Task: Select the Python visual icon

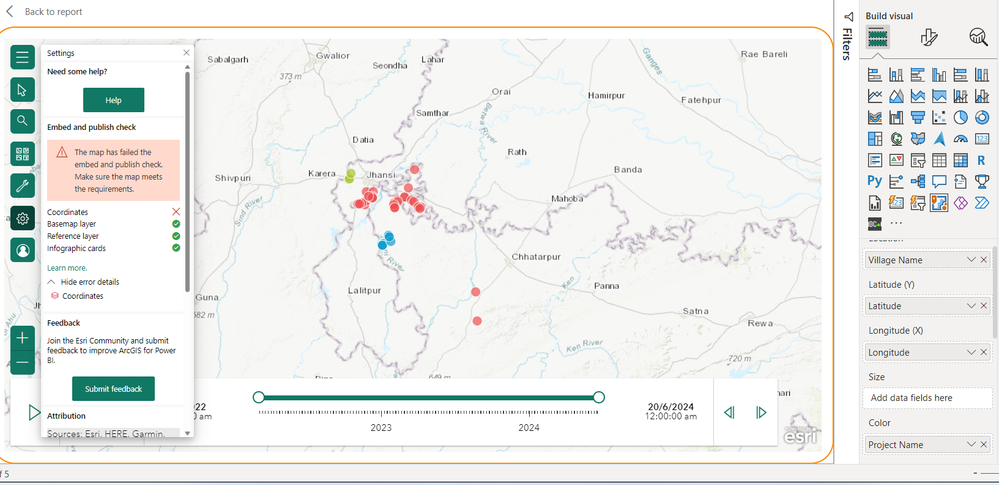Action: pyautogui.click(x=875, y=181)
